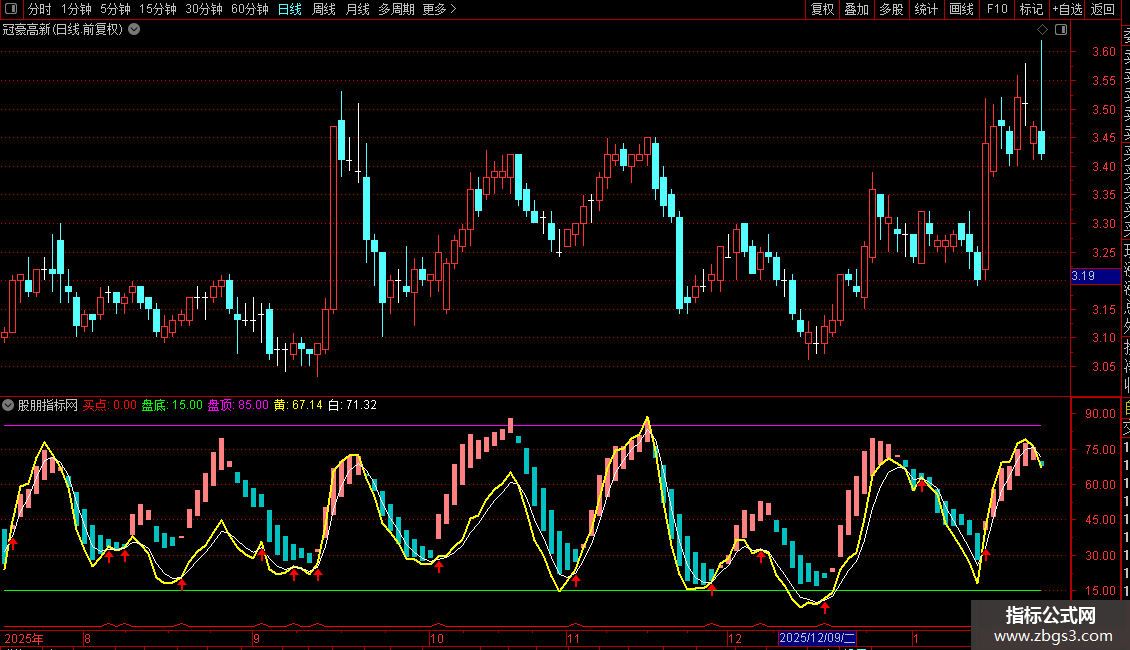Viewport: 1130px width, 650px height.
Task: Click the 买点: 0.00 value
Action: (x=110, y=405)
